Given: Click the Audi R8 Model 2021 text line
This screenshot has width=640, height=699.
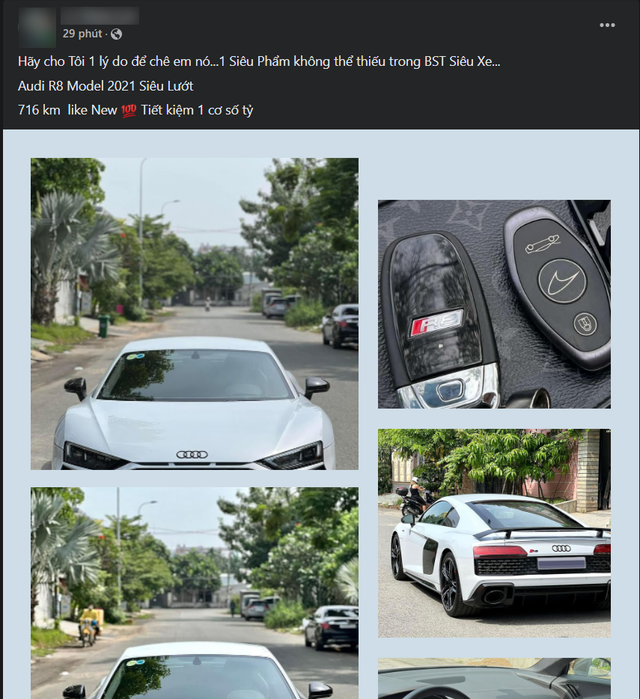Looking at the screenshot, I should pyautogui.click(x=106, y=86).
